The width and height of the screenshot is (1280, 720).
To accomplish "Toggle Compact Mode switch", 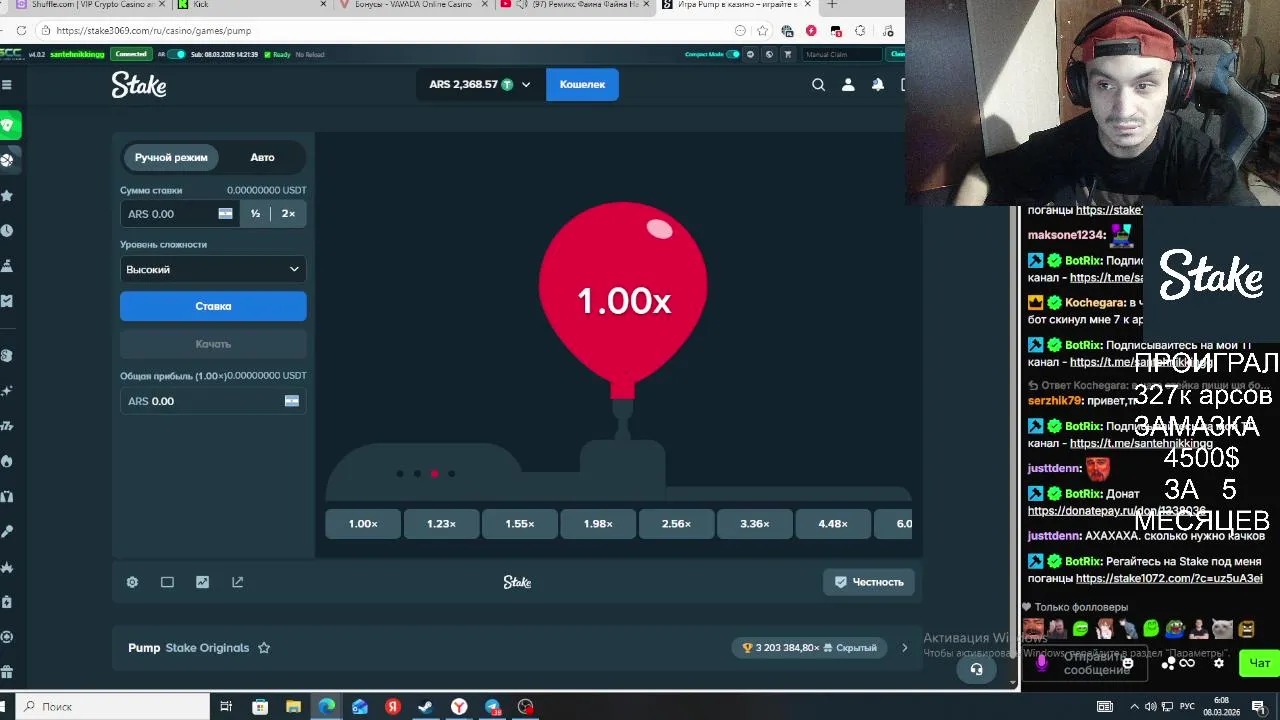I will pyautogui.click(x=733, y=54).
